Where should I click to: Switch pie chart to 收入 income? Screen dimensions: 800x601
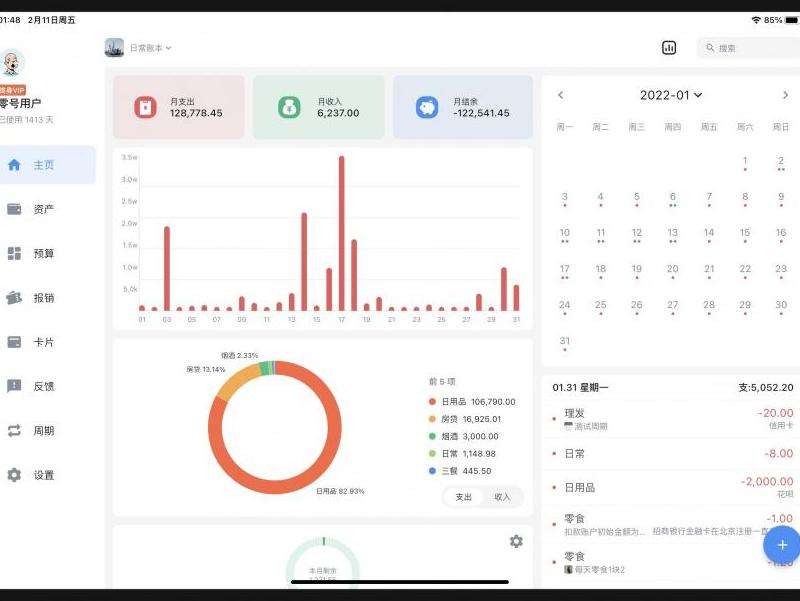[502, 497]
